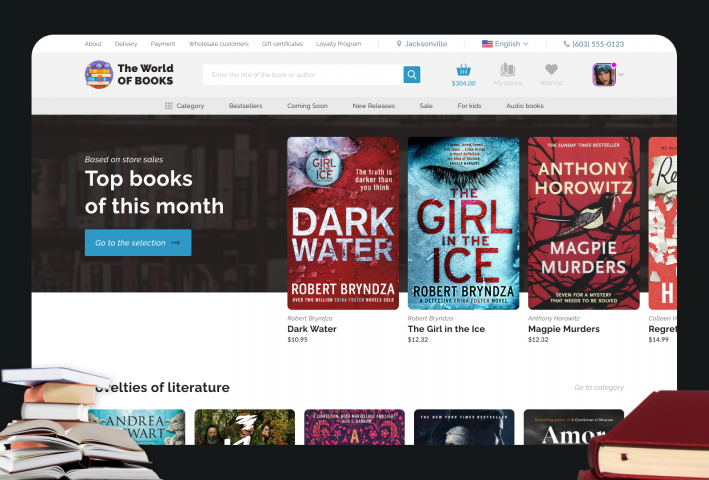Follow the Go to category link
The image size is (709, 480).
(x=599, y=387)
